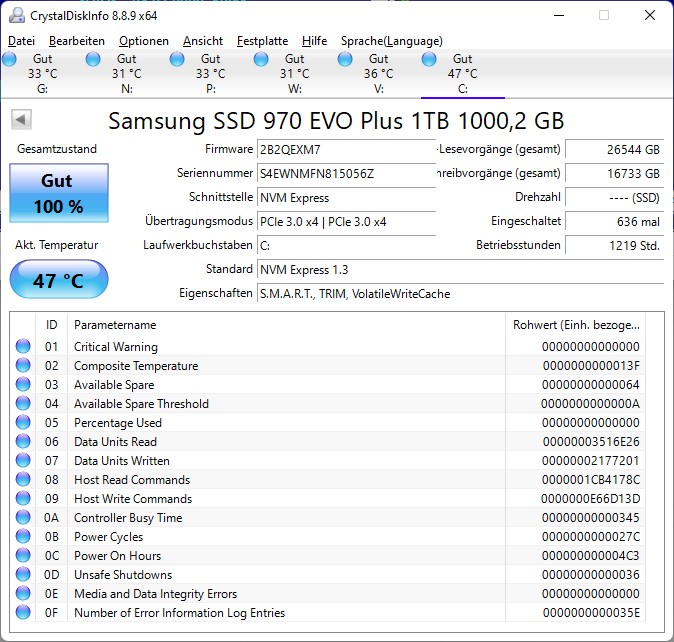
Task: Click status icon of Data Units Written row
Action: coord(23,460)
